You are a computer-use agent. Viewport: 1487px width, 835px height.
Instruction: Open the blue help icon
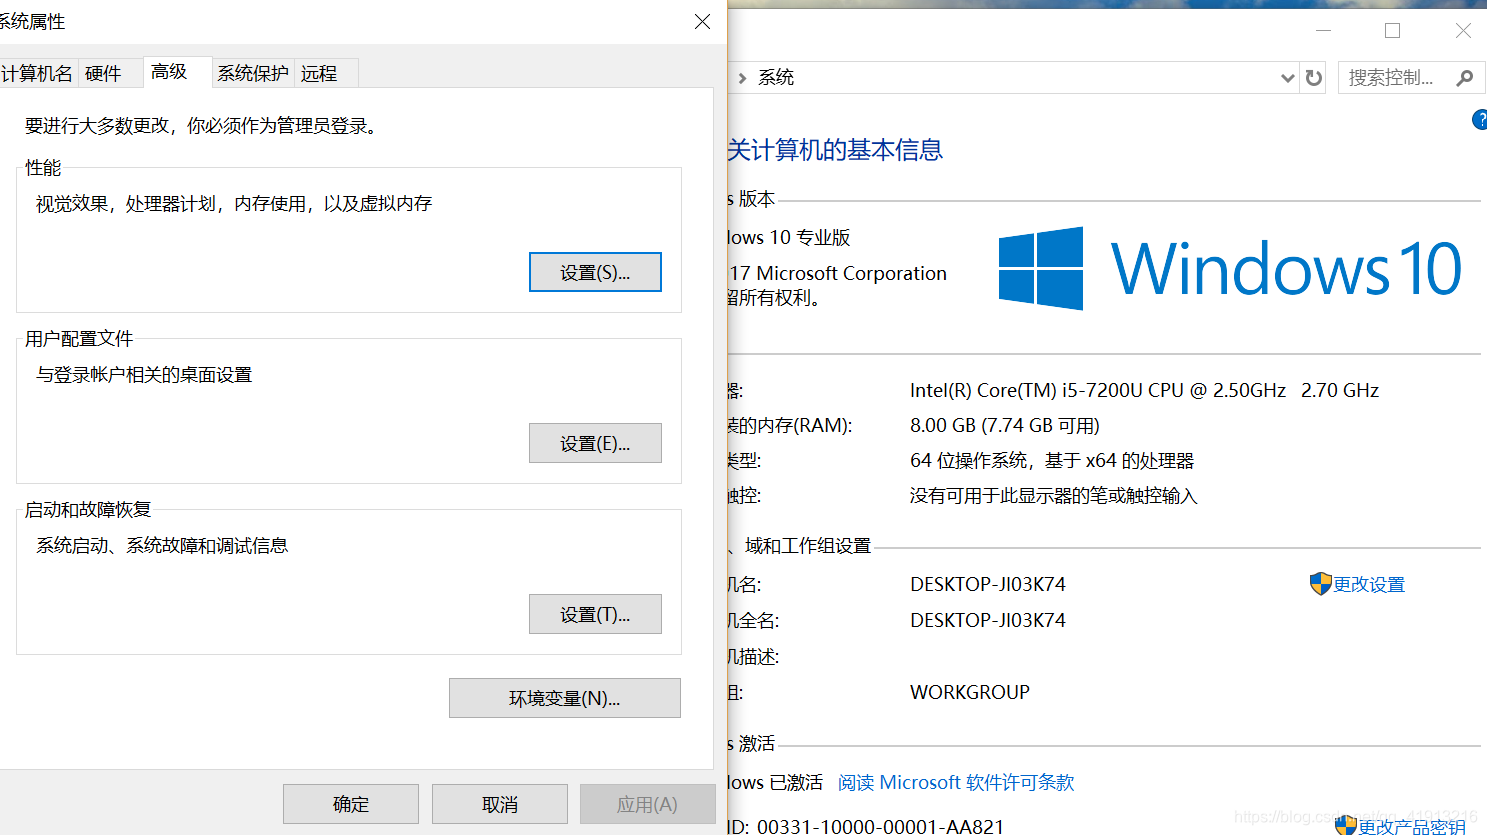[1480, 120]
